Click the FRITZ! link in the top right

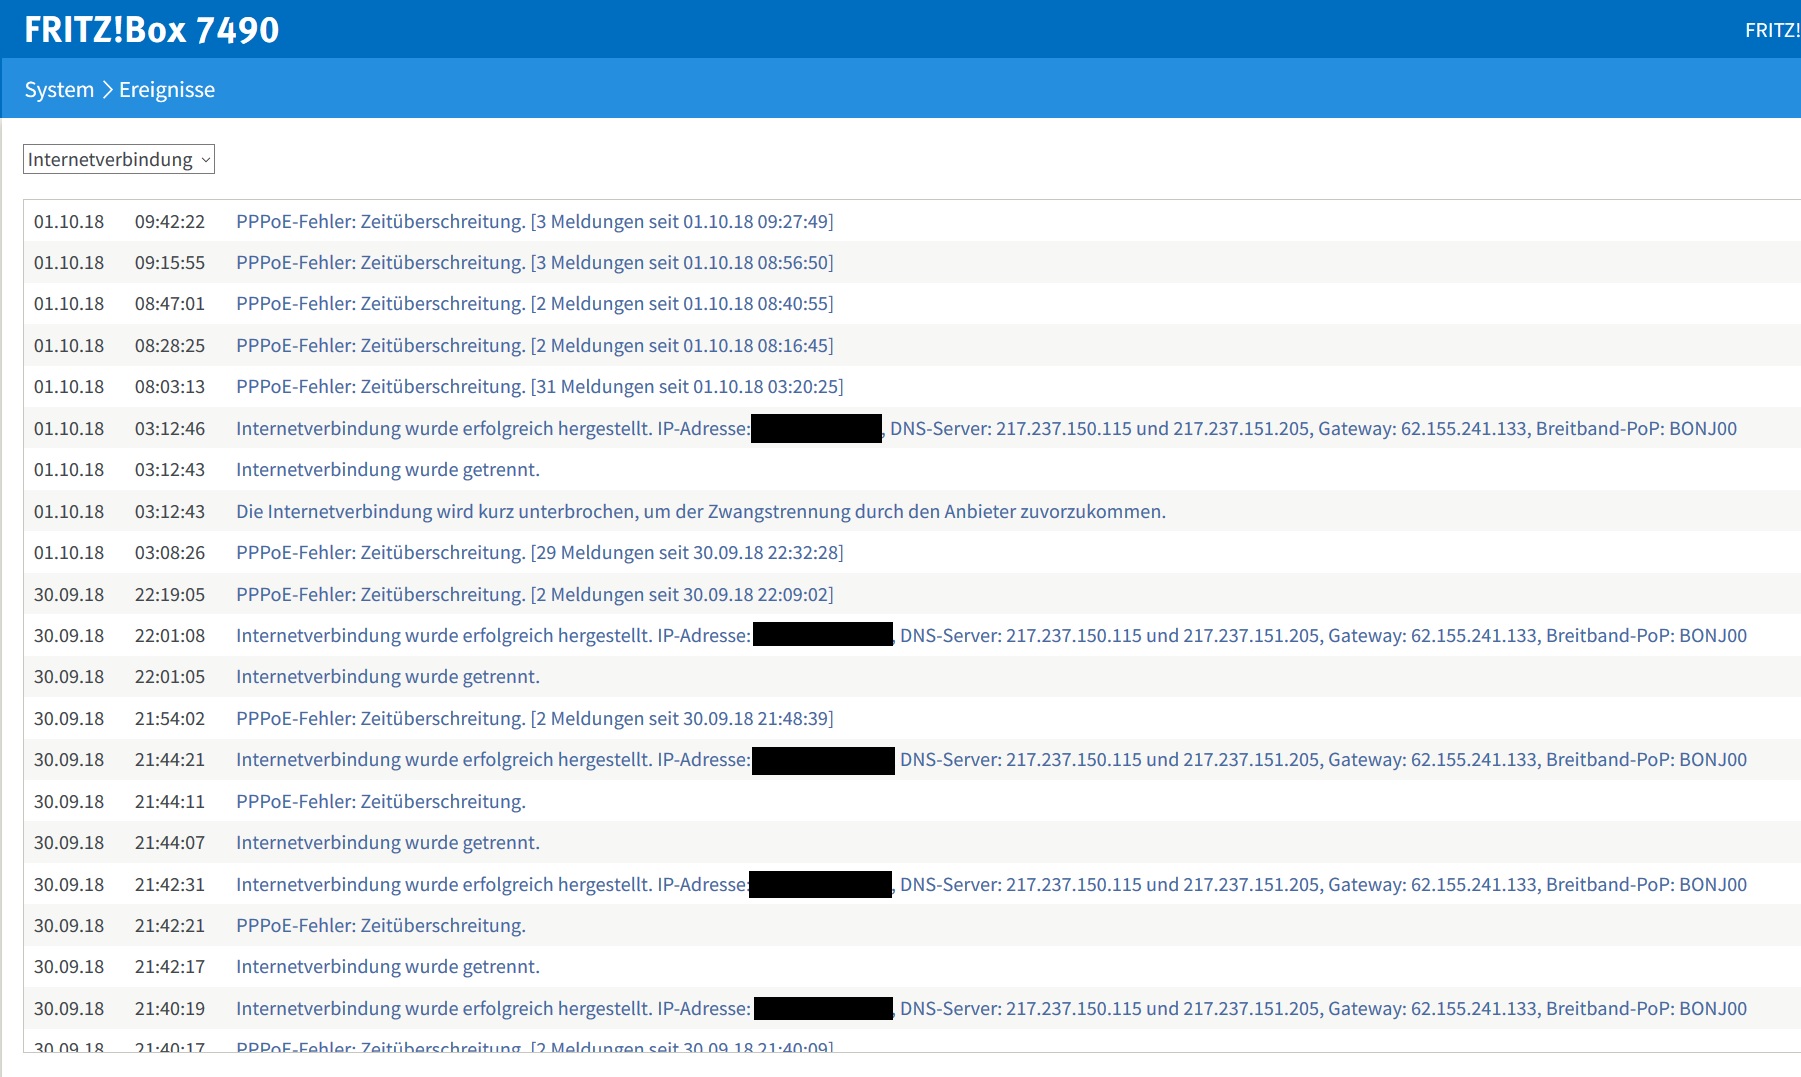pos(1772,30)
